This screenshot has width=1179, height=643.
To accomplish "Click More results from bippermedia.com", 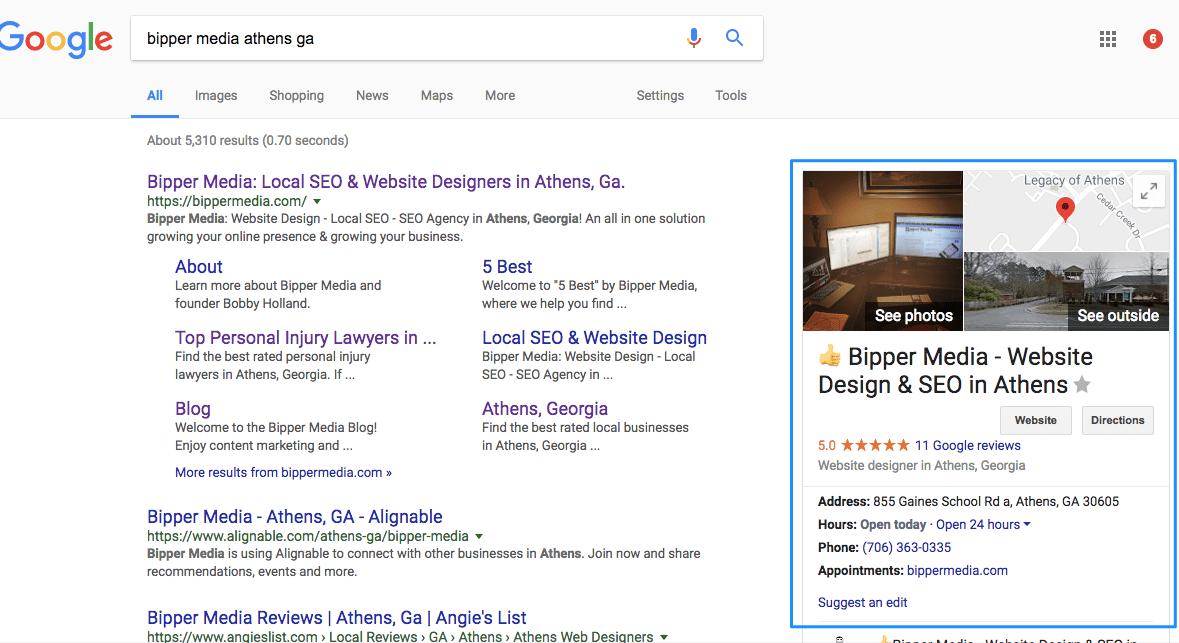I will tap(283, 472).
